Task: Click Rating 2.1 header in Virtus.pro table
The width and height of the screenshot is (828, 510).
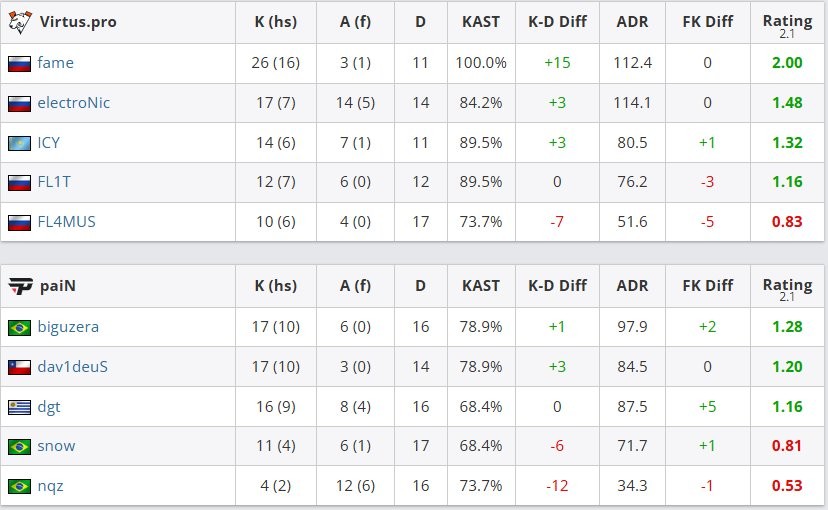Action: [x=787, y=22]
